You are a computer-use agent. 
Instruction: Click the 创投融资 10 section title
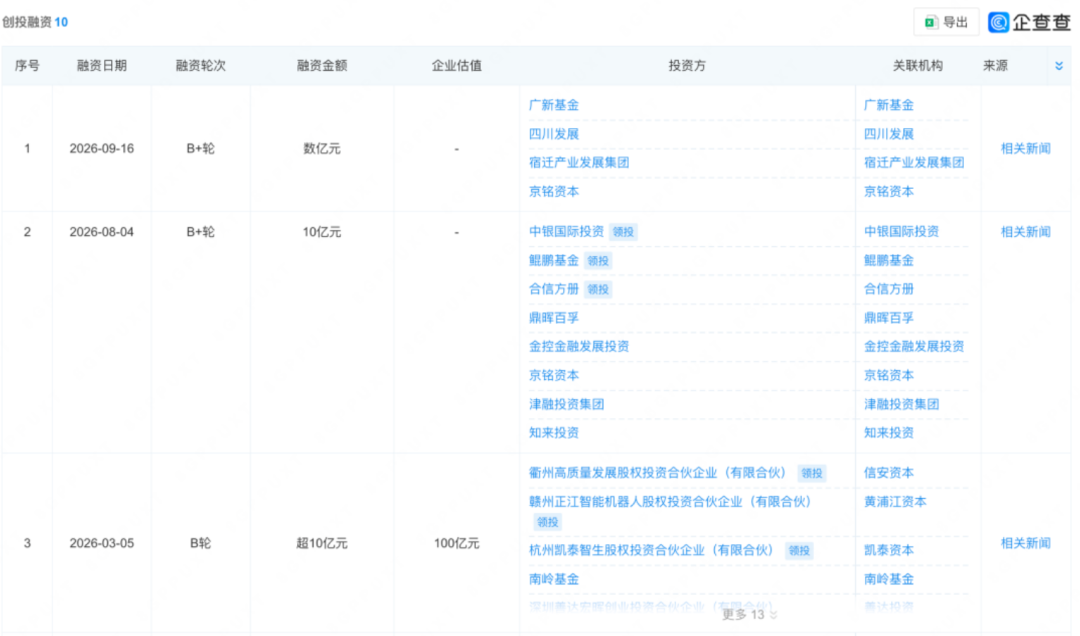click(34, 22)
